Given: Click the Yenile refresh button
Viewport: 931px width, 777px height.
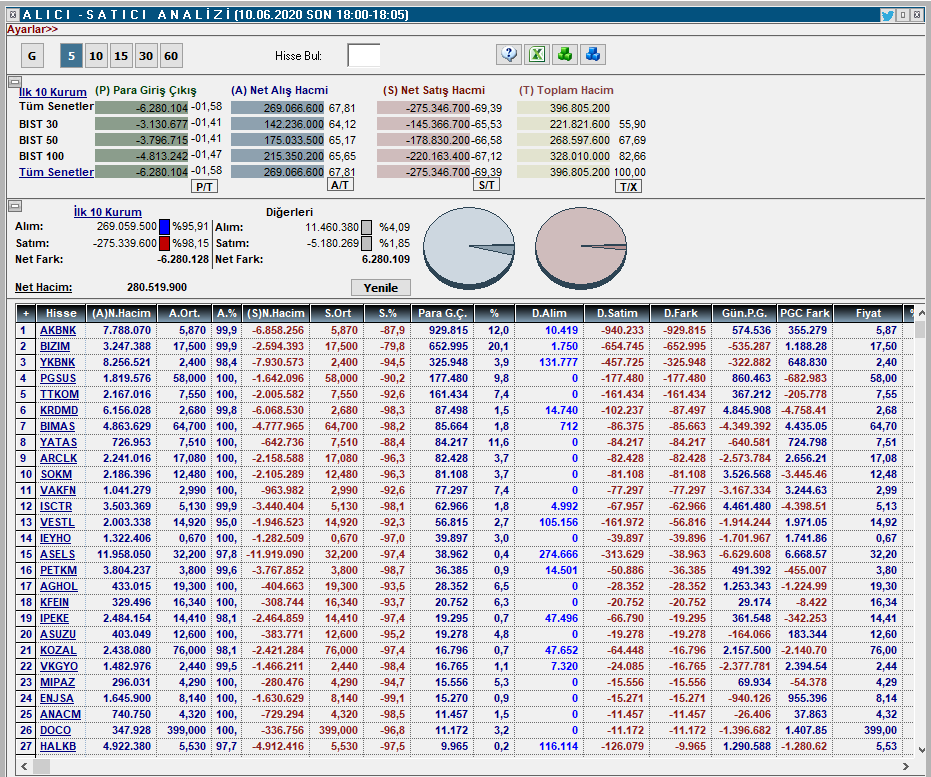Looking at the screenshot, I should click(x=381, y=287).
